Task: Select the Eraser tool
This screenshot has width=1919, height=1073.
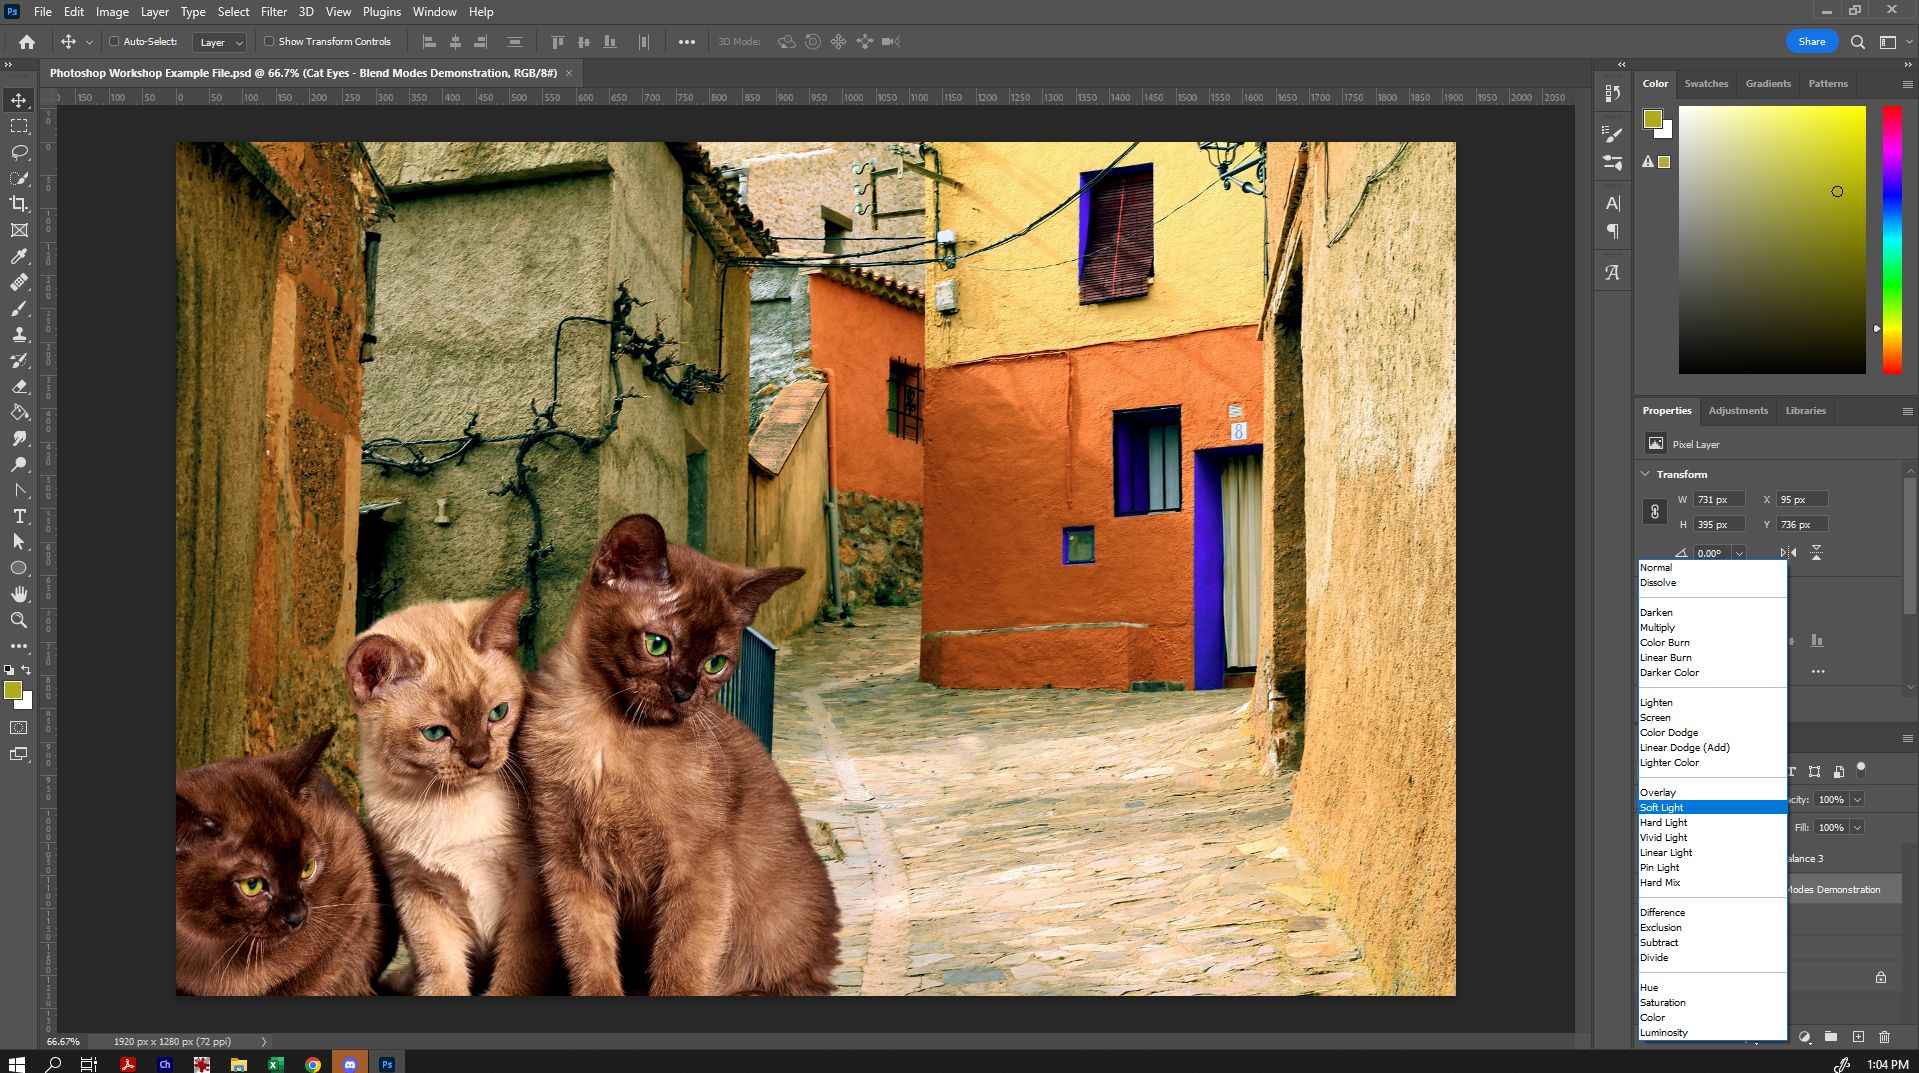Action: pos(19,387)
